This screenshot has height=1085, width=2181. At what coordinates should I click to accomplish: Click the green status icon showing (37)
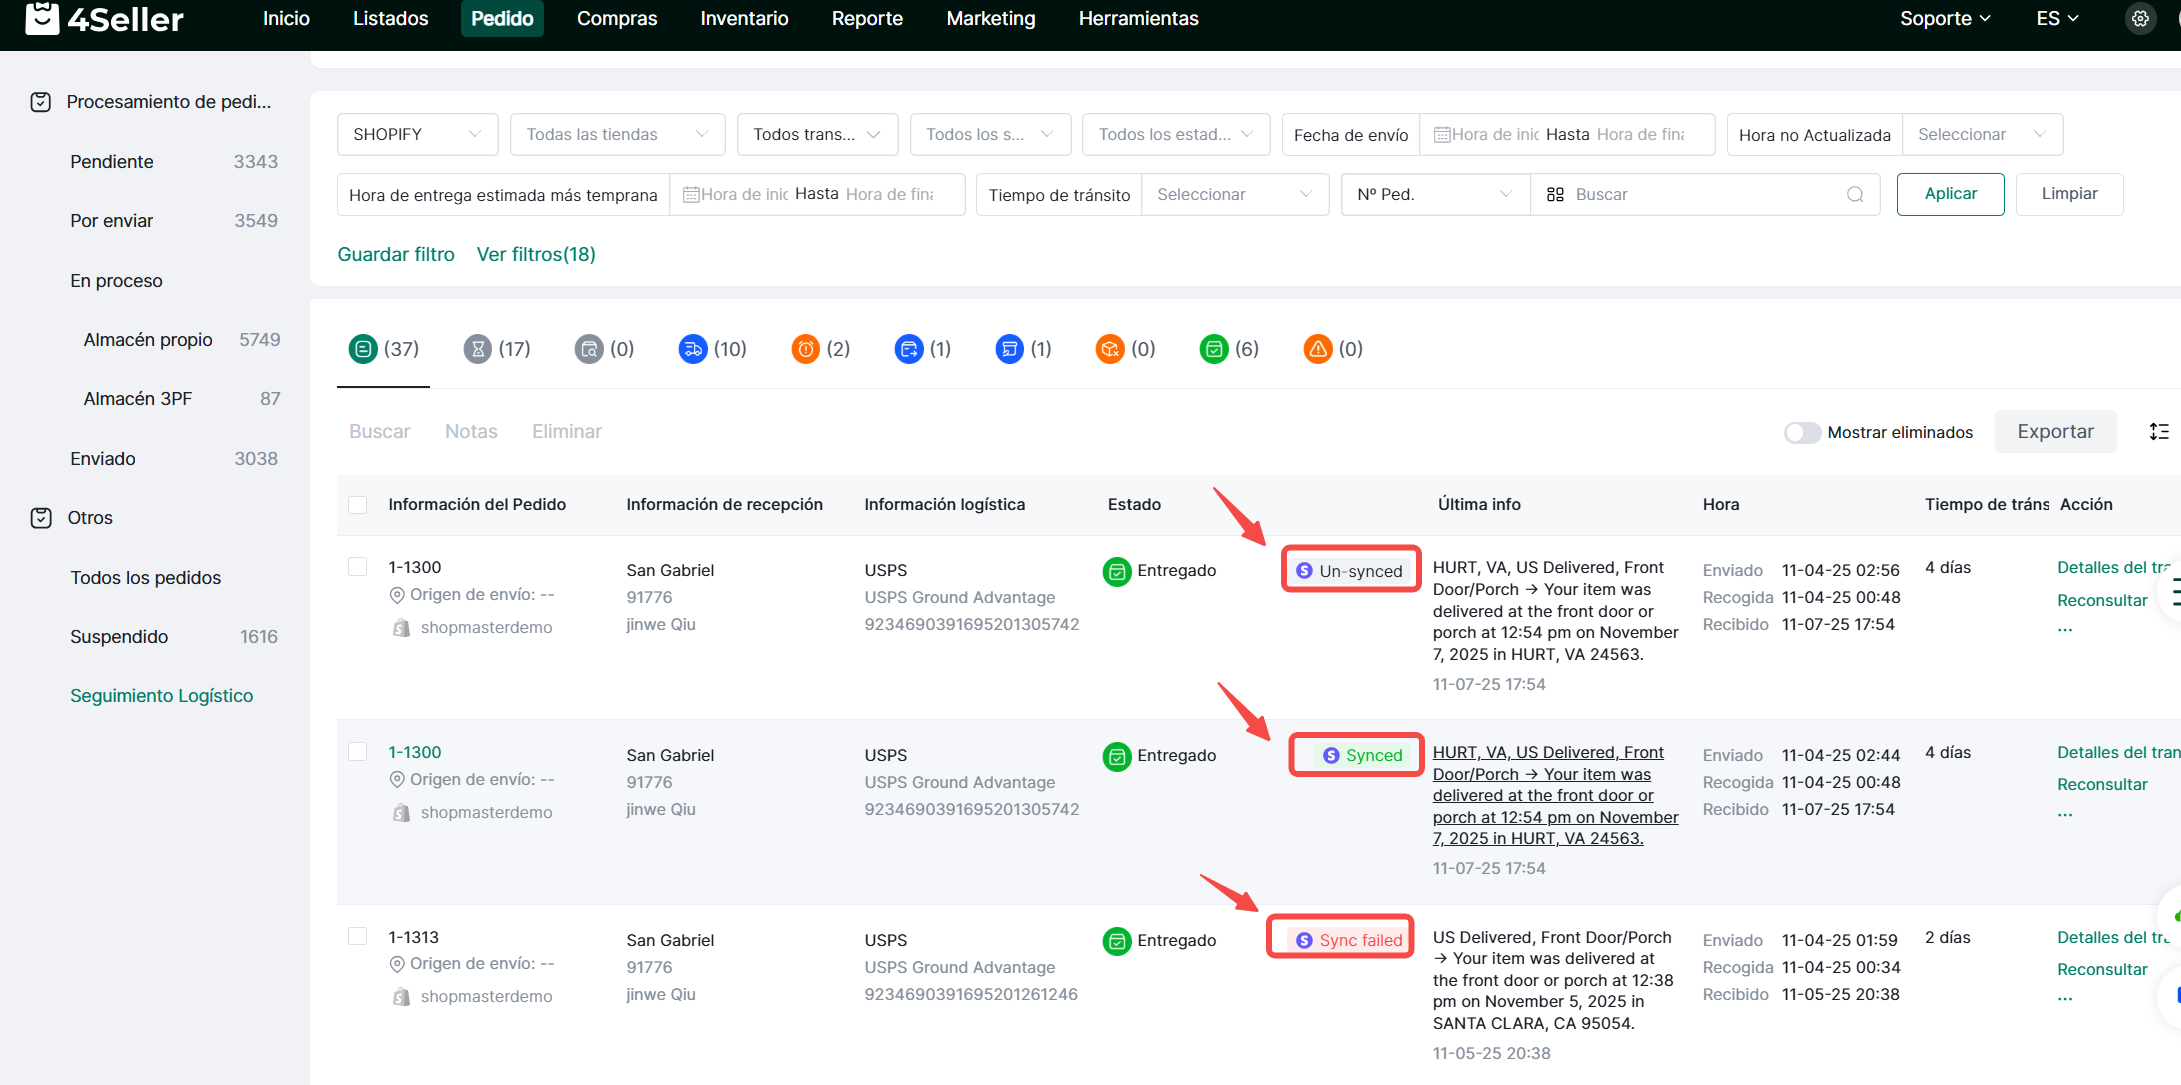(x=363, y=349)
